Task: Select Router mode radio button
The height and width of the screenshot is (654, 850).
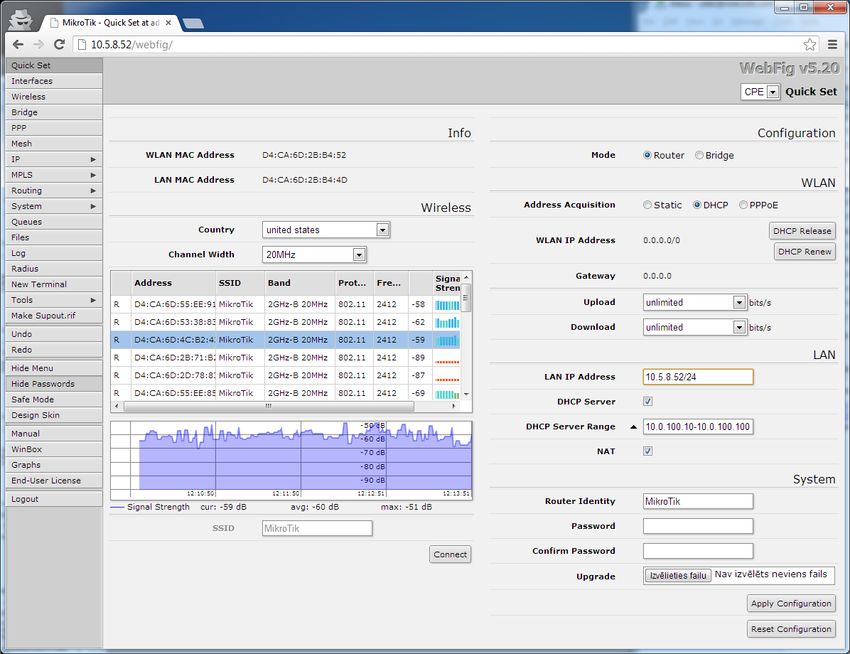Action: coord(647,155)
